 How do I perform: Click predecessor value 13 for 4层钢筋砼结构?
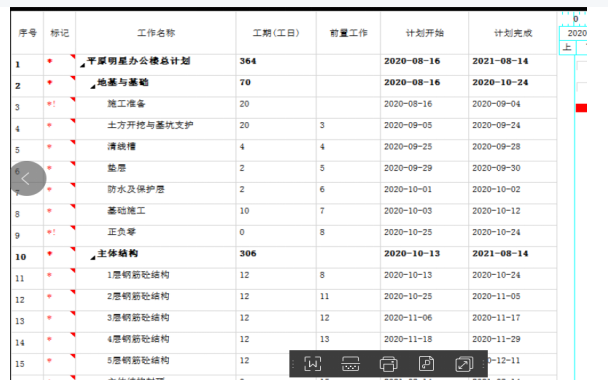(x=325, y=339)
